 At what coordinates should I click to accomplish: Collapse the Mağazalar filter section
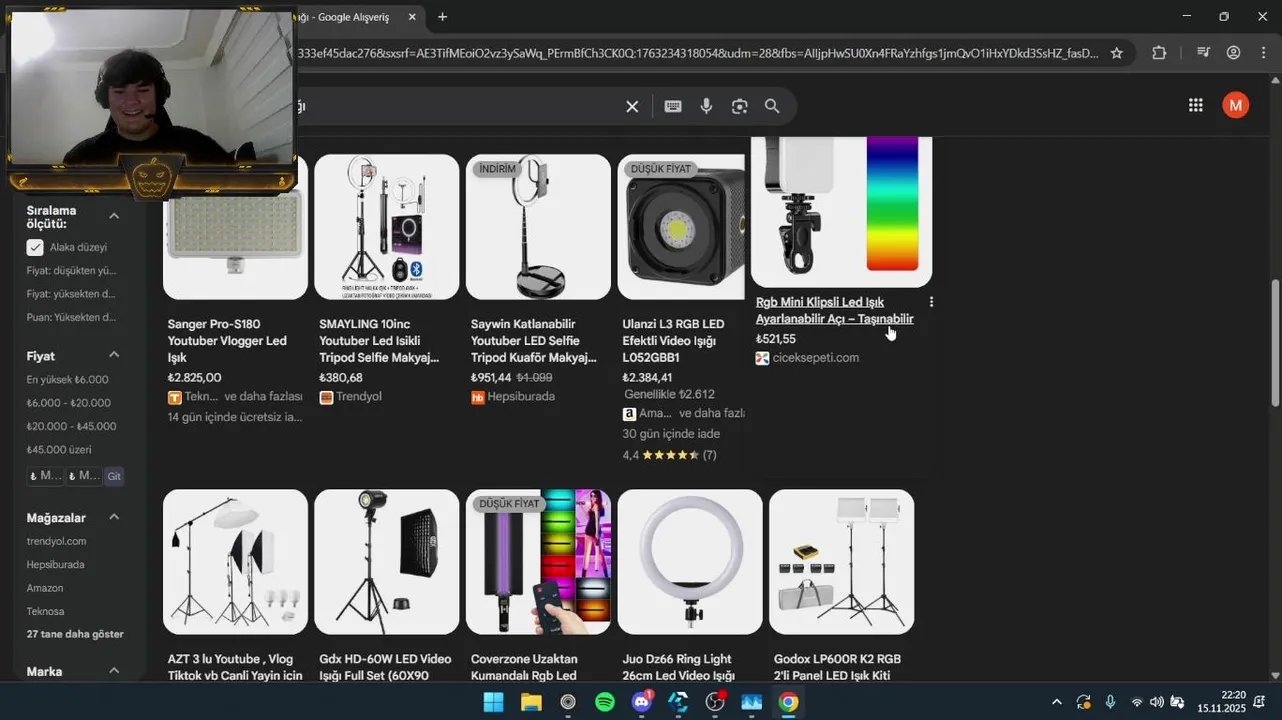[114, 517]
